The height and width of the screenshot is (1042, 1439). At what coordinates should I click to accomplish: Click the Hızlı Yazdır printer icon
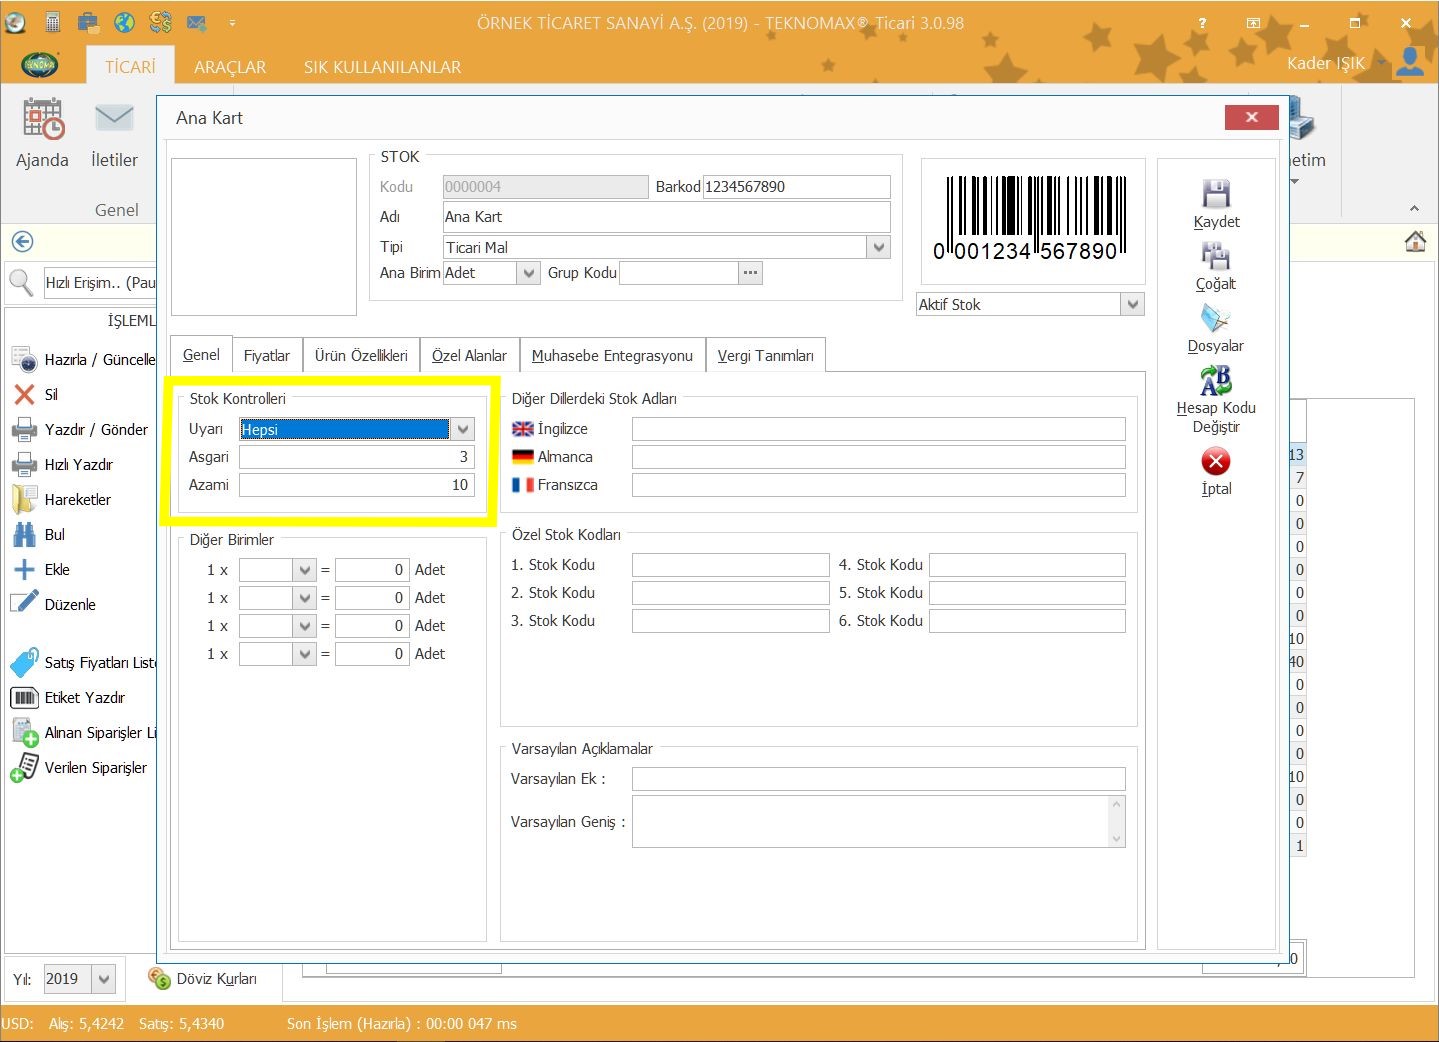coord(24,465)
